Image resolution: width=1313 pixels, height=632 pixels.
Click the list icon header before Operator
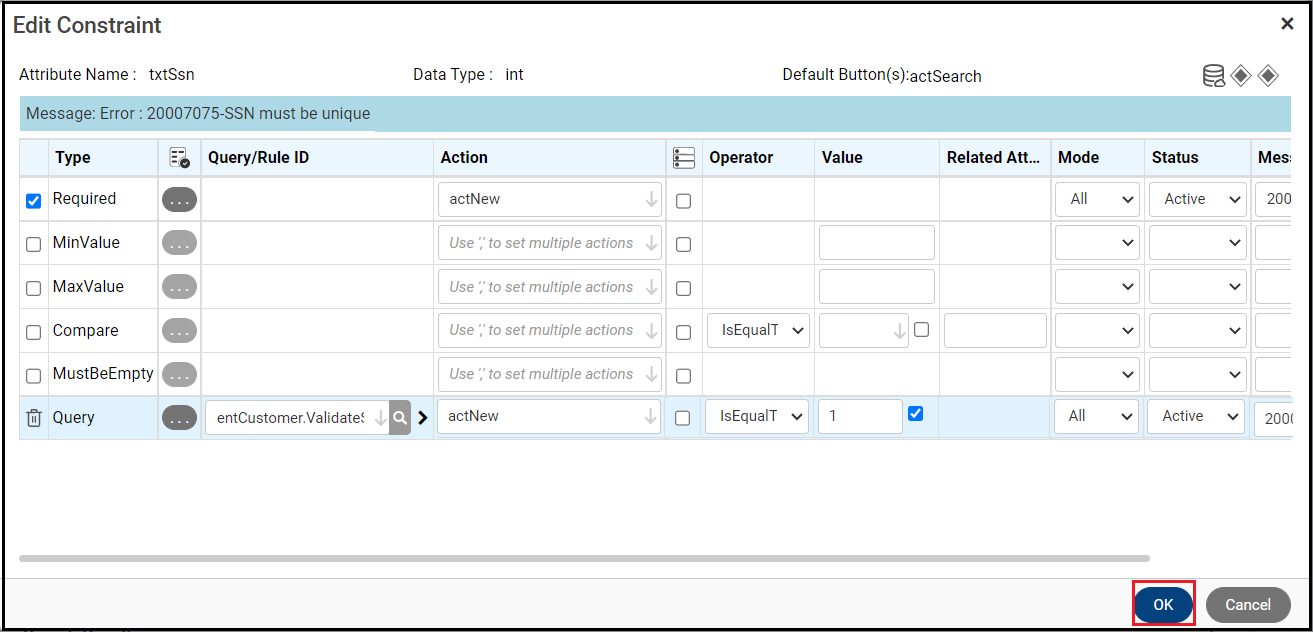[684, 158]
